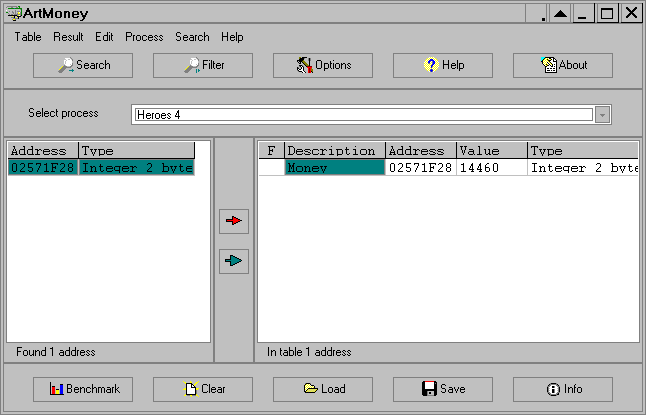Open the Result menu

point(68,37)
